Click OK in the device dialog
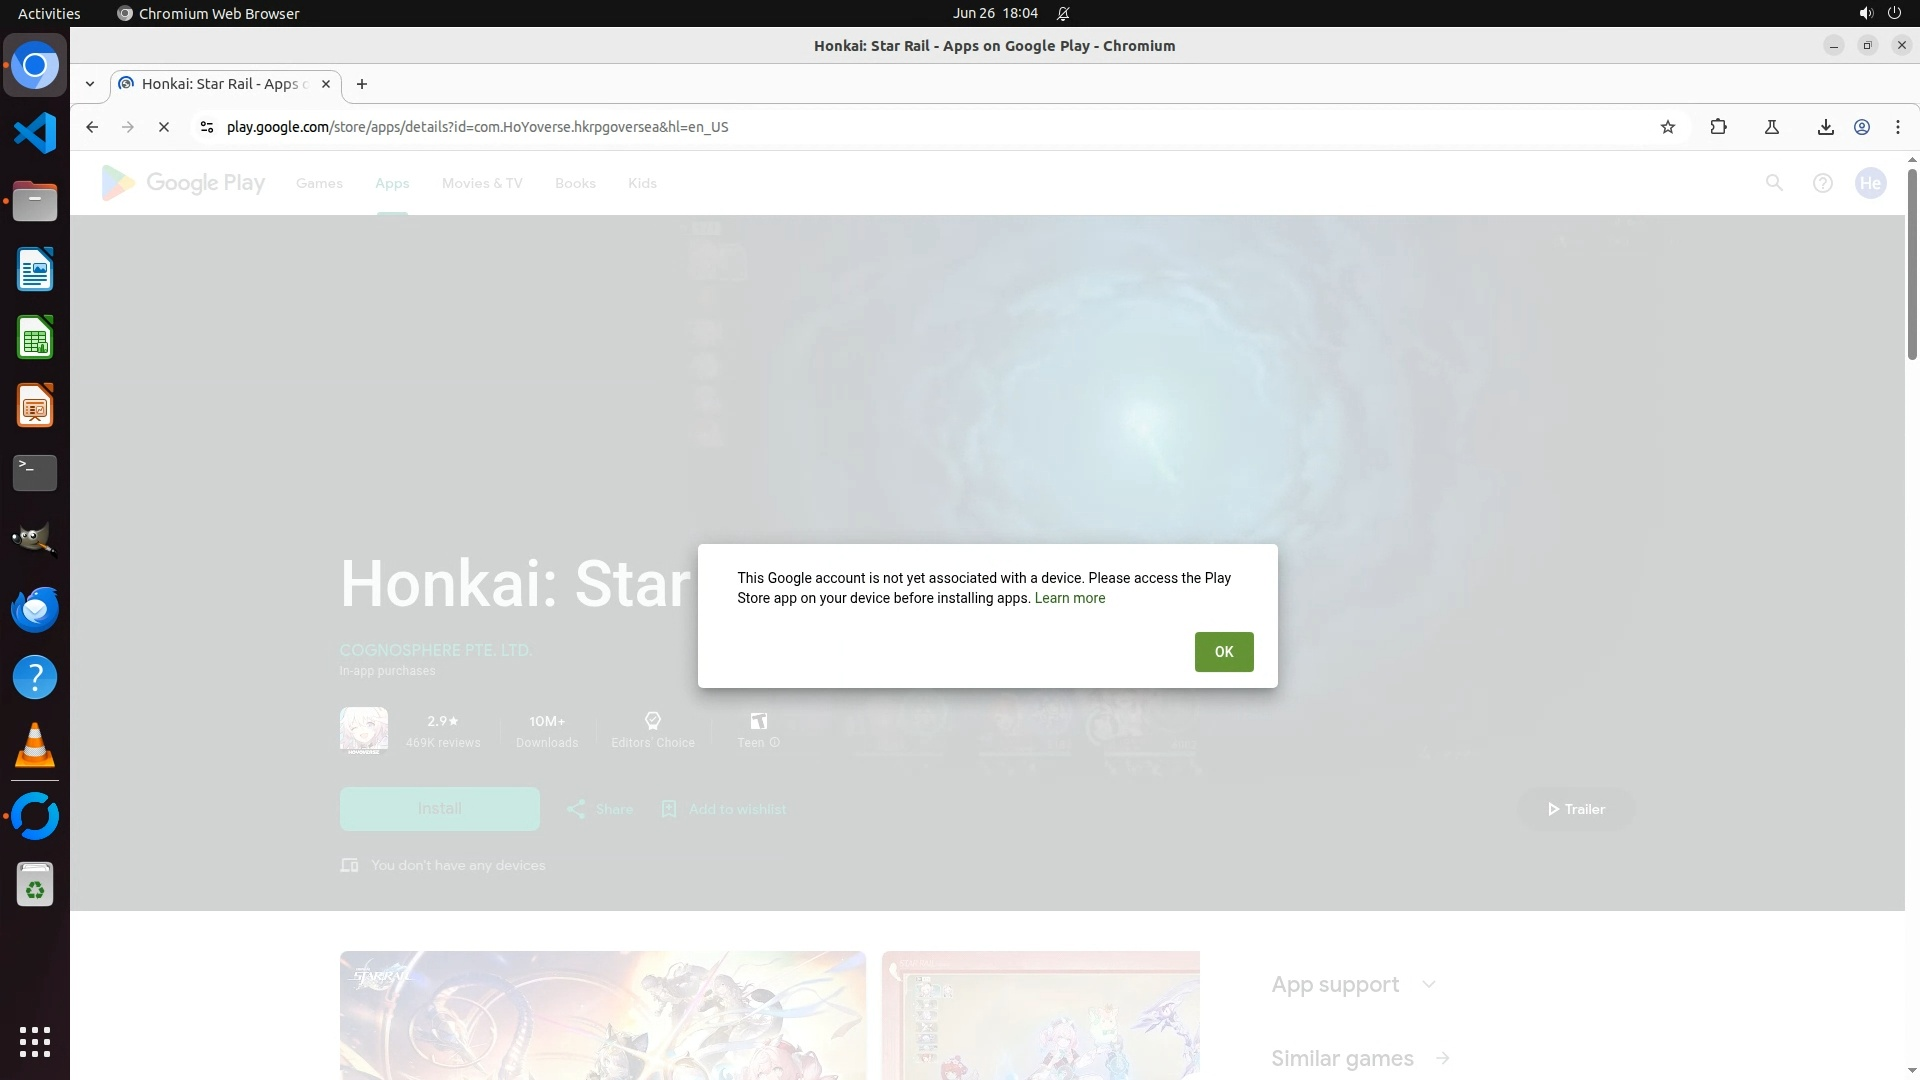1920x1080 pixels. (x=1223, y=652)
